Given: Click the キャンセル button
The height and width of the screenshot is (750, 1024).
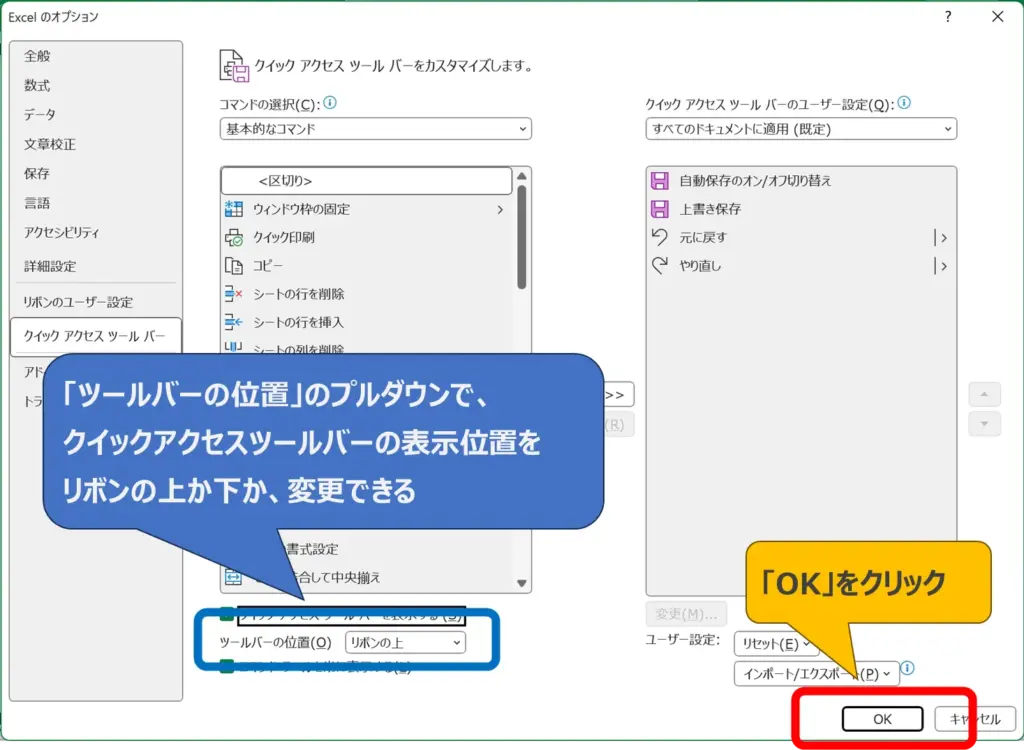Looking at the screenshot, I should click(973, 719).
